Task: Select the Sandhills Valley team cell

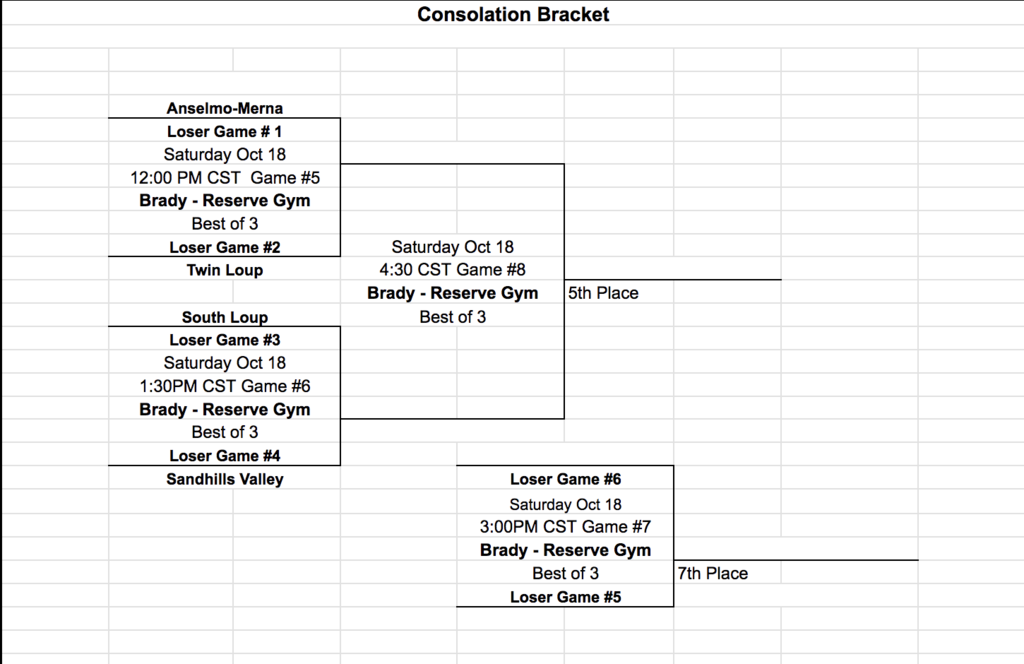Action: click(x=225, y=479)
